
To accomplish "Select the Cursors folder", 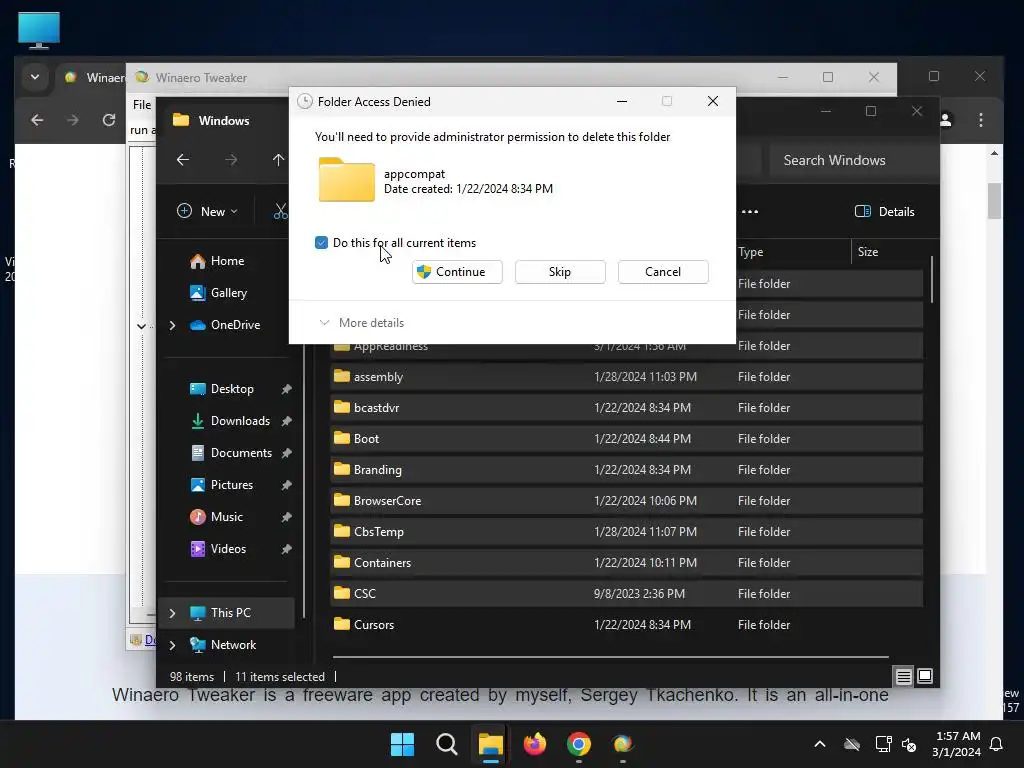I will 626,625.
